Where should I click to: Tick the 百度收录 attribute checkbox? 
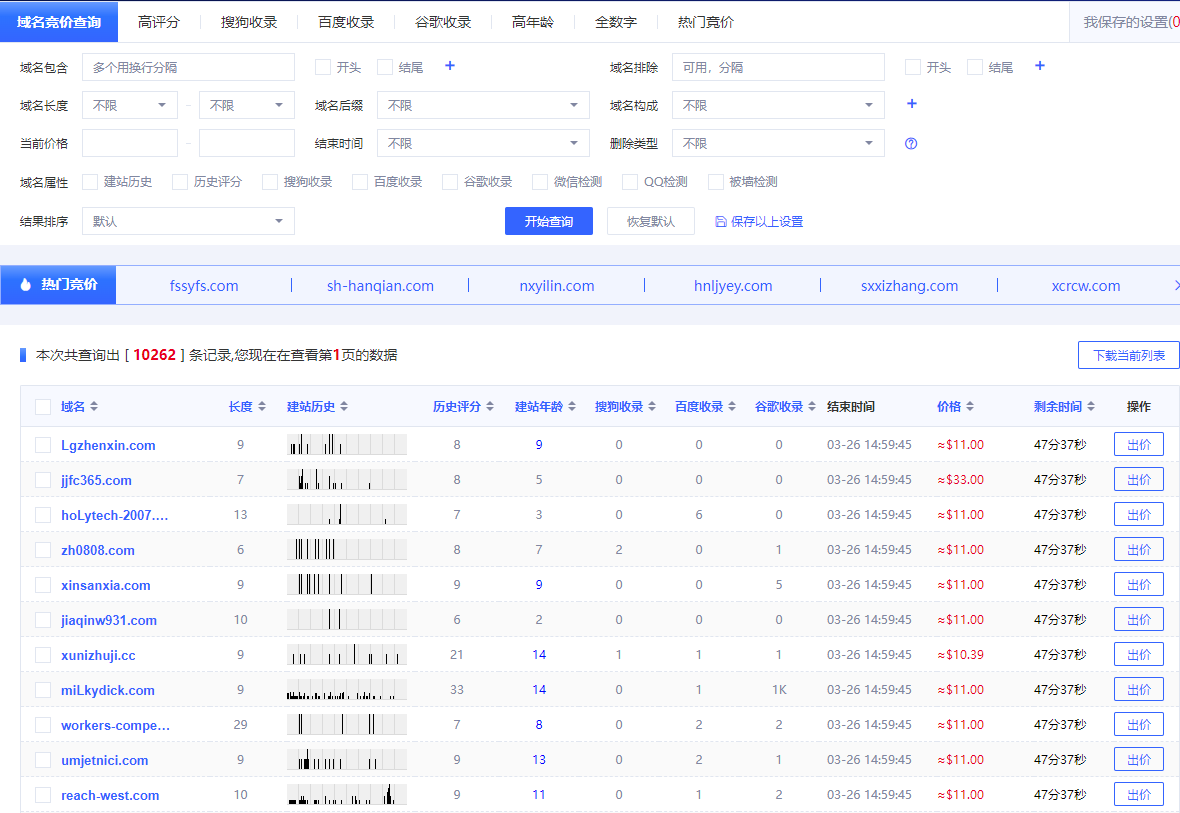click(360, 182)
